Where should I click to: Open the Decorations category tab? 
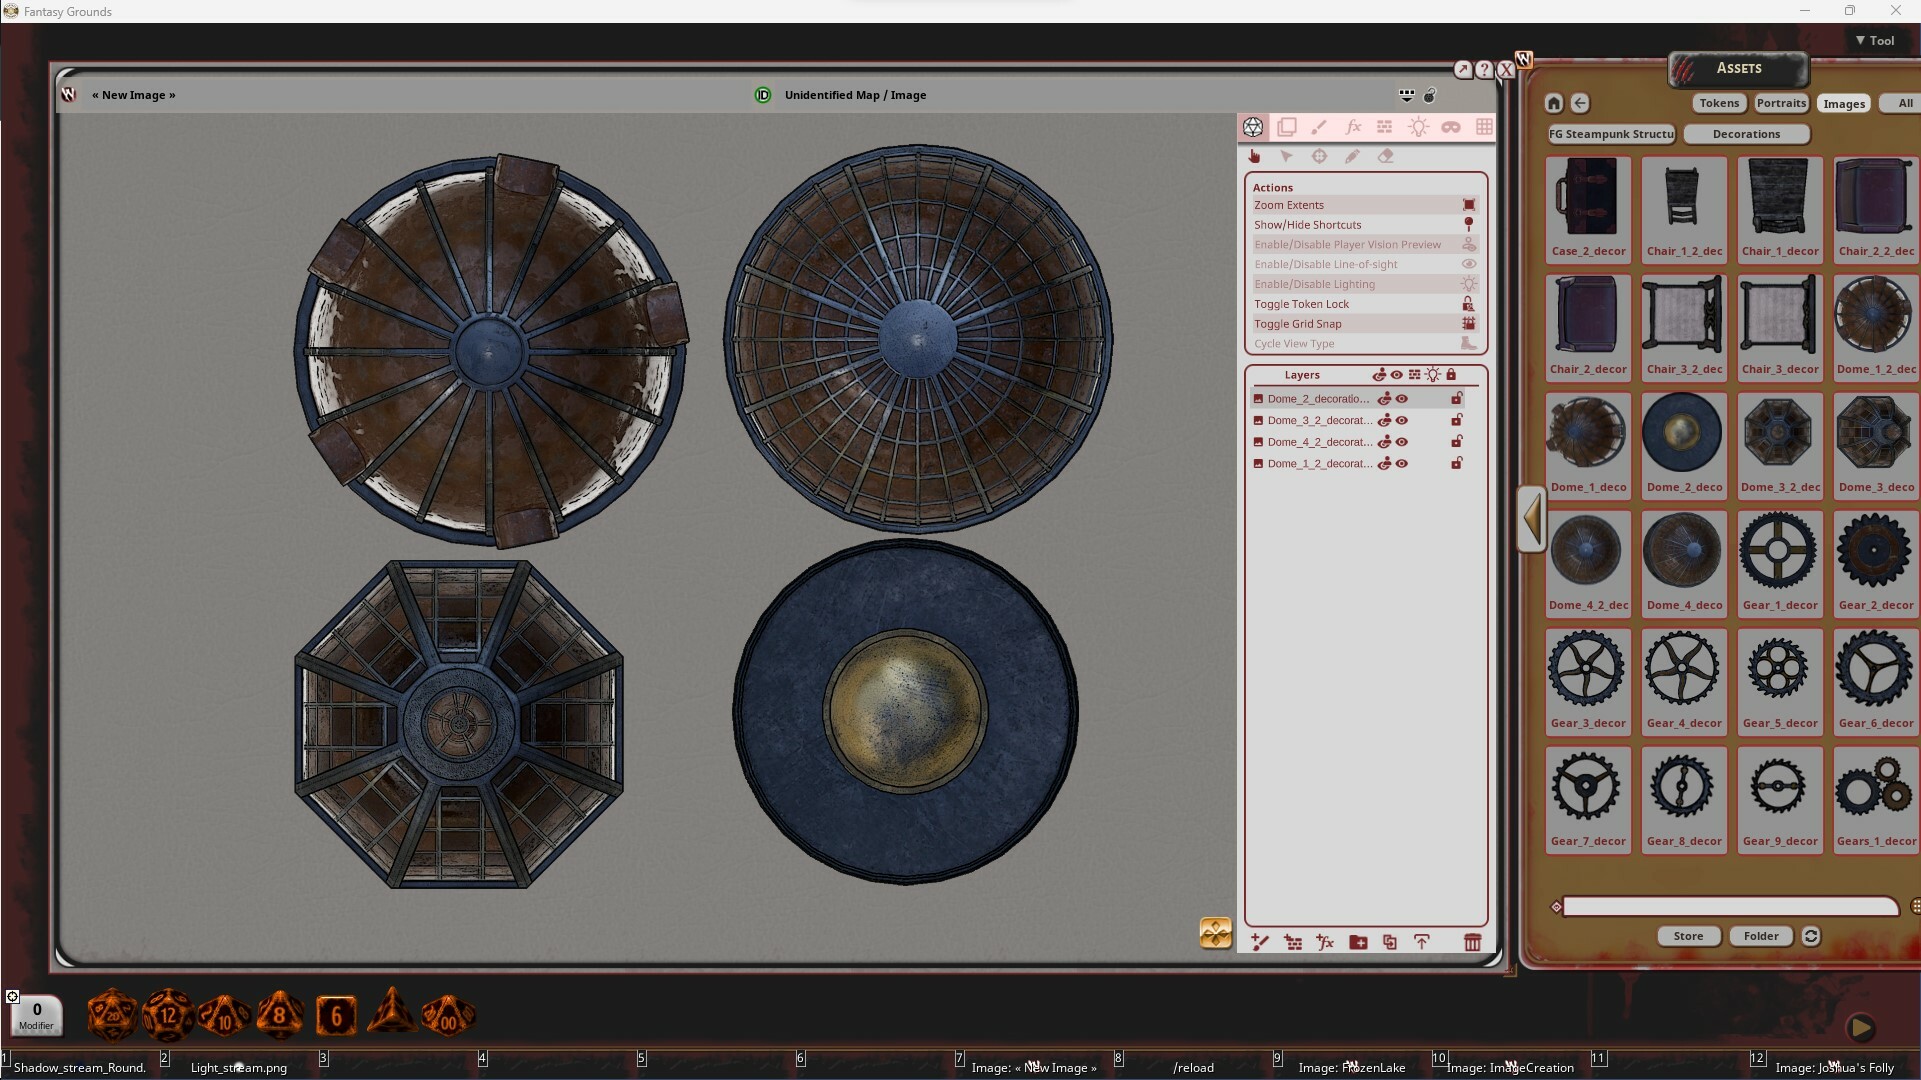[1747, 134]
